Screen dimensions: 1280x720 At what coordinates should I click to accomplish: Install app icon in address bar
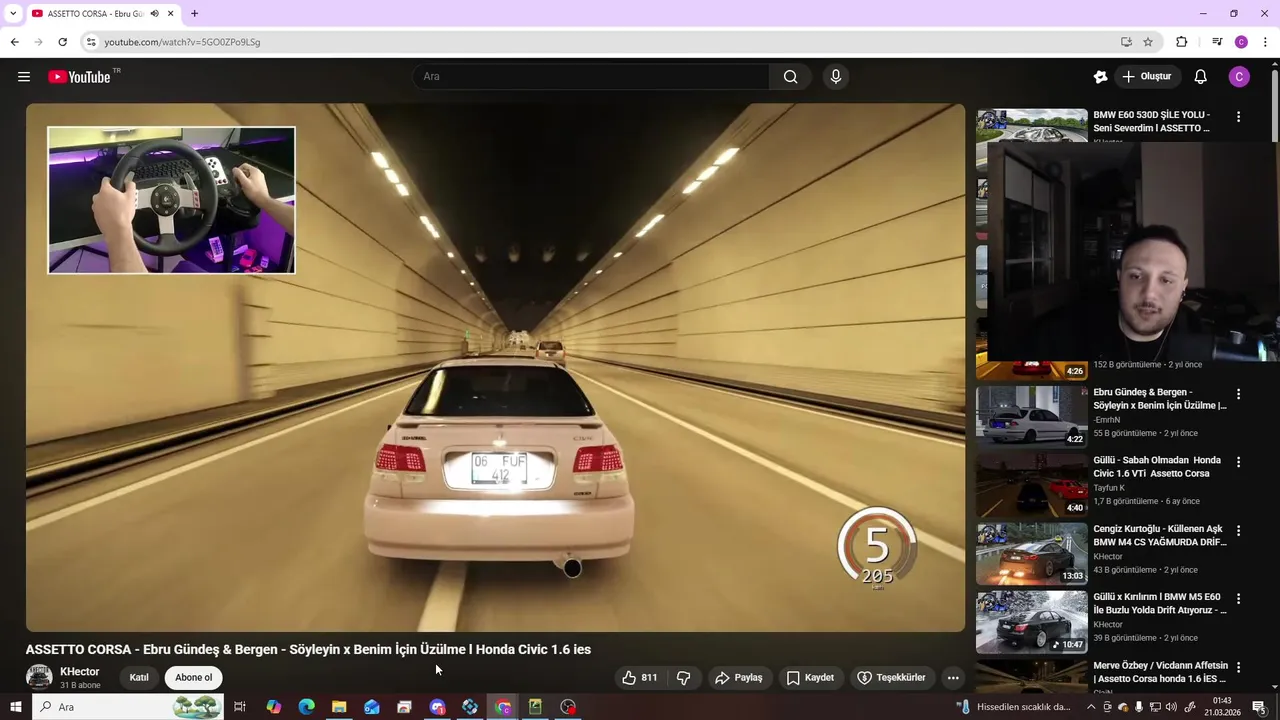coord(1126,42)
